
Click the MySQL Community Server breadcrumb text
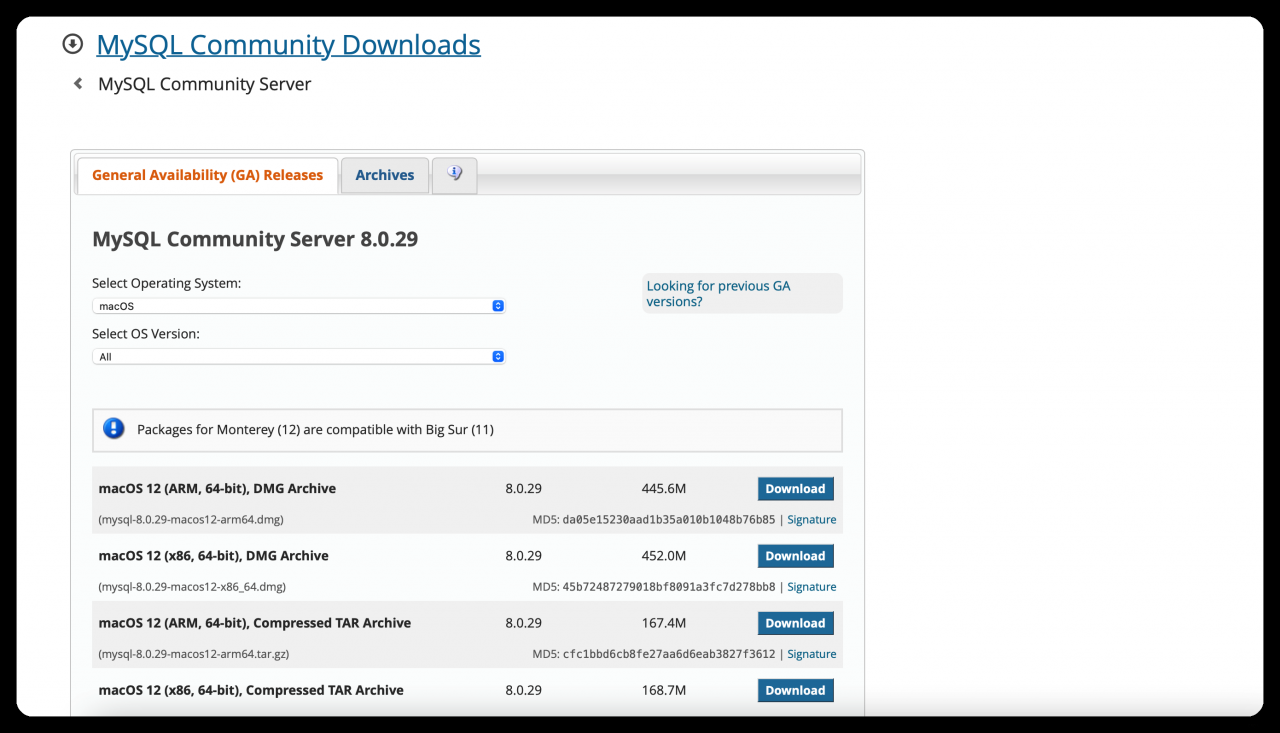[x=205, y=84]
